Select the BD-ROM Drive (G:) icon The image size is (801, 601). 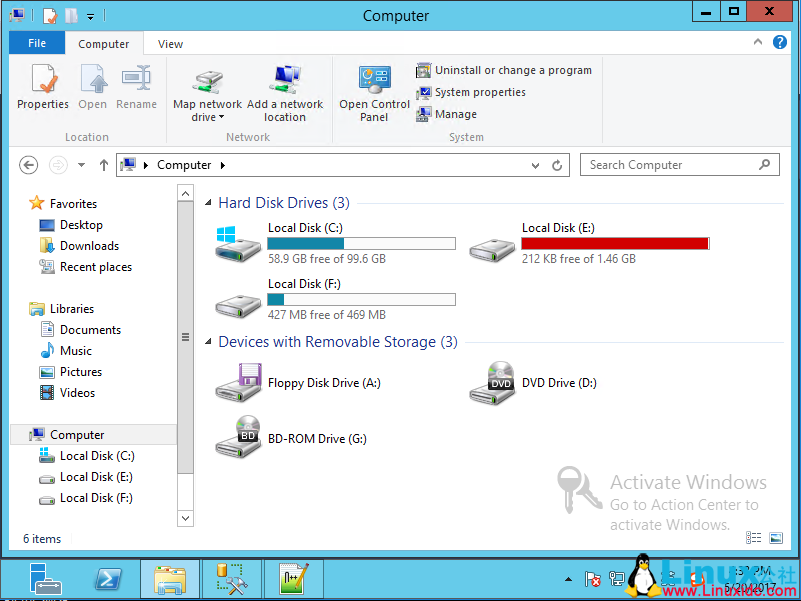click(x=238, y=438)
